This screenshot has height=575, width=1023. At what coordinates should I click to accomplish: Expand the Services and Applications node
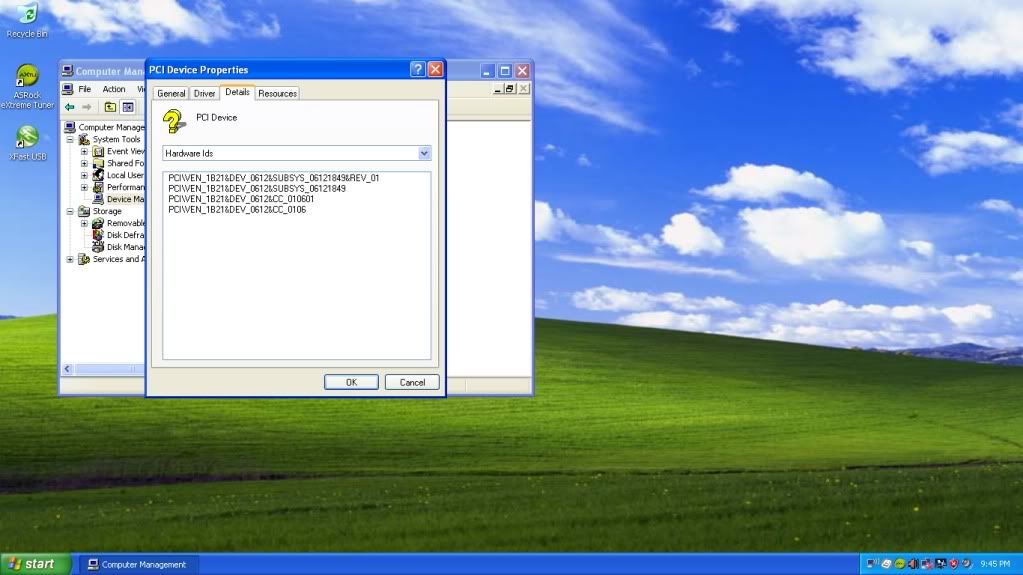(71, 260)
